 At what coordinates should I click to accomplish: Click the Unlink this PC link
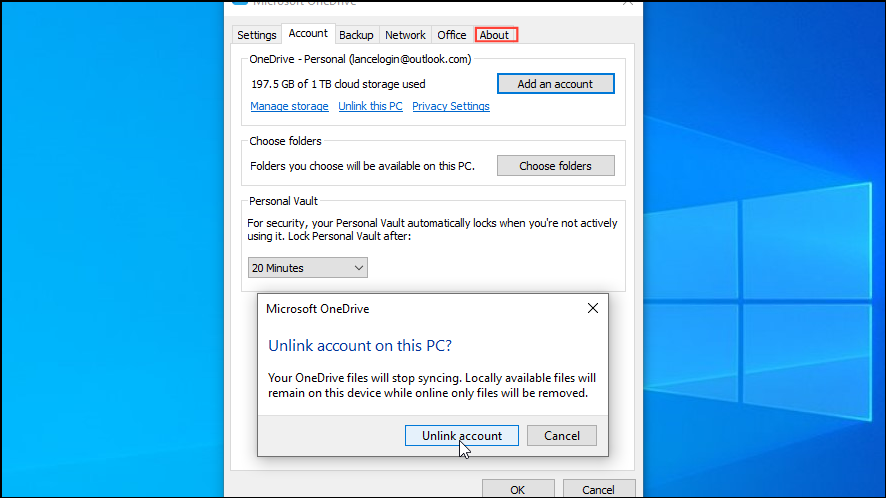[370, 106]
